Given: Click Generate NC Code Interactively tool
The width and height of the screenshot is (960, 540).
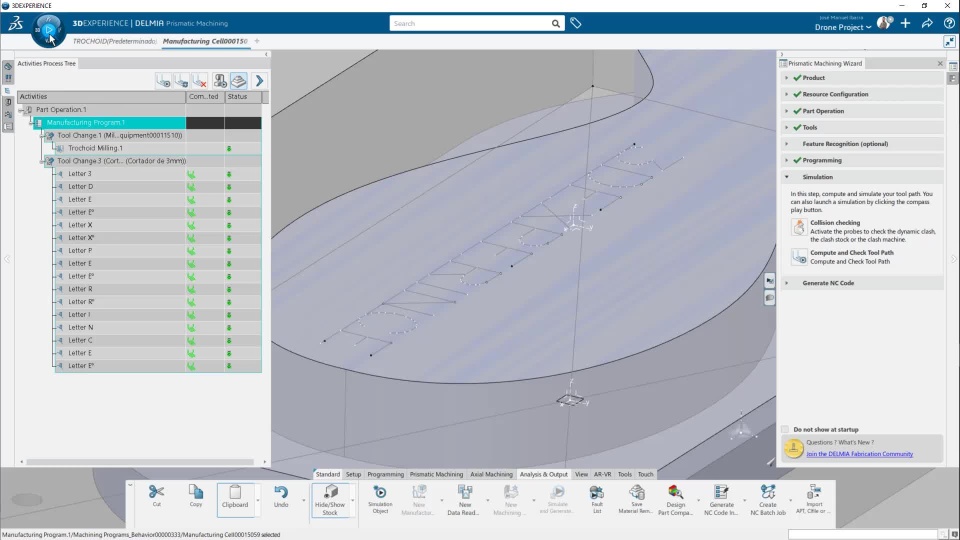Looking at the screenshot, I should 721,500.
